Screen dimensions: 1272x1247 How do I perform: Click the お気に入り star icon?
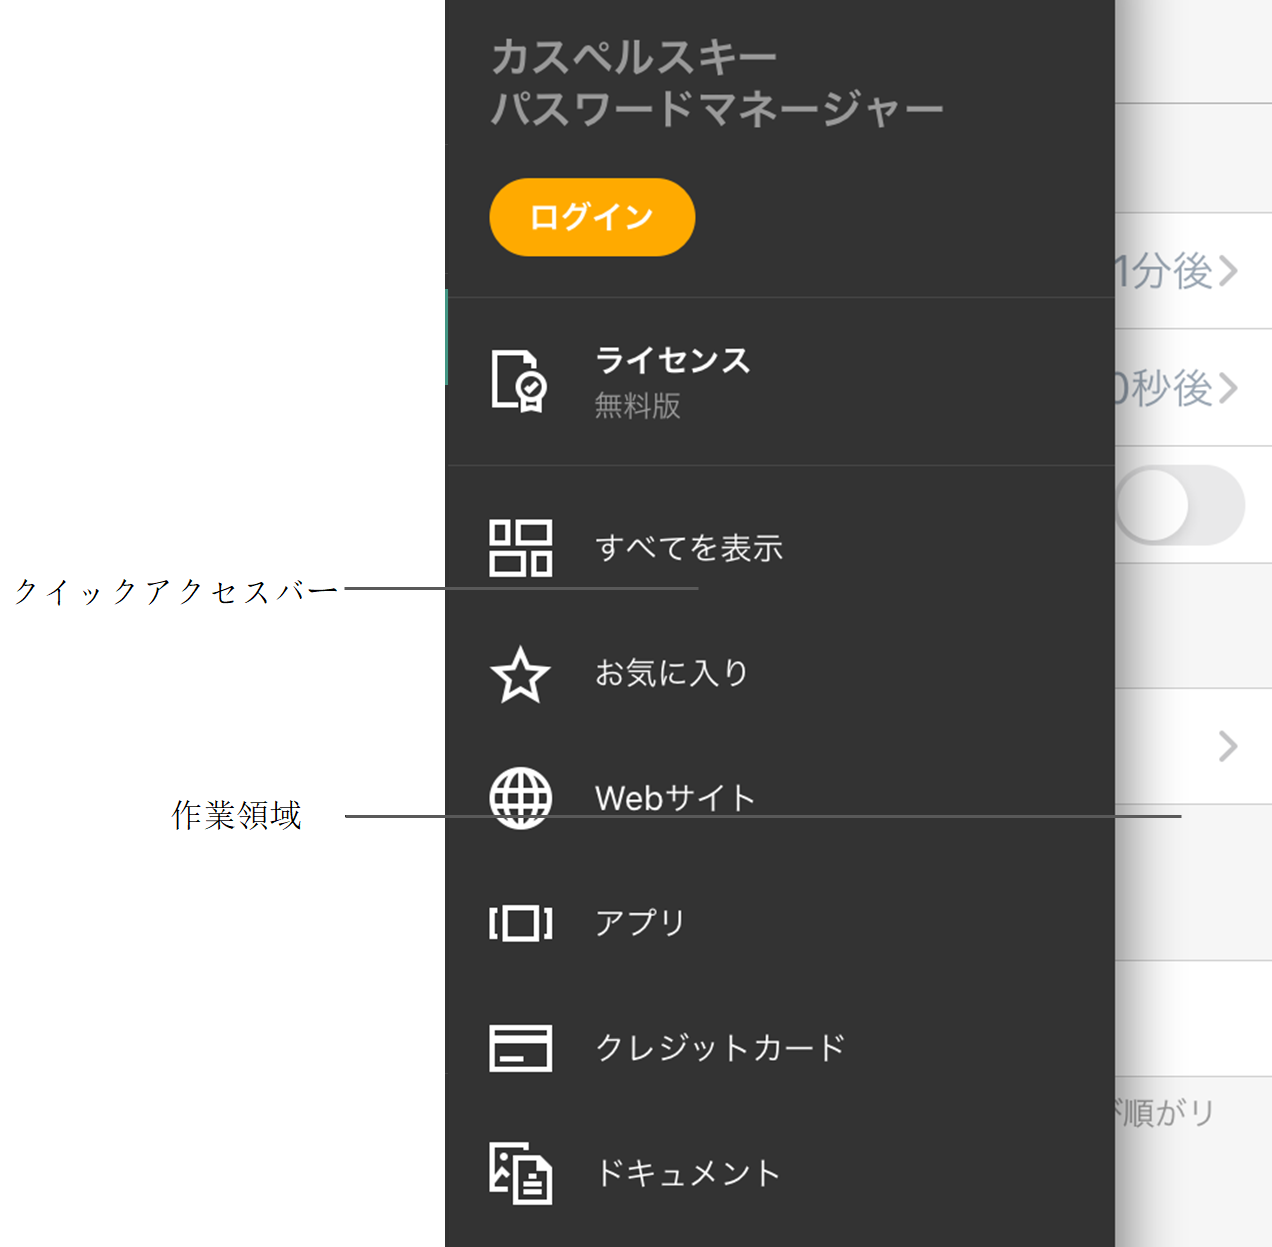(x=520, y=674)
